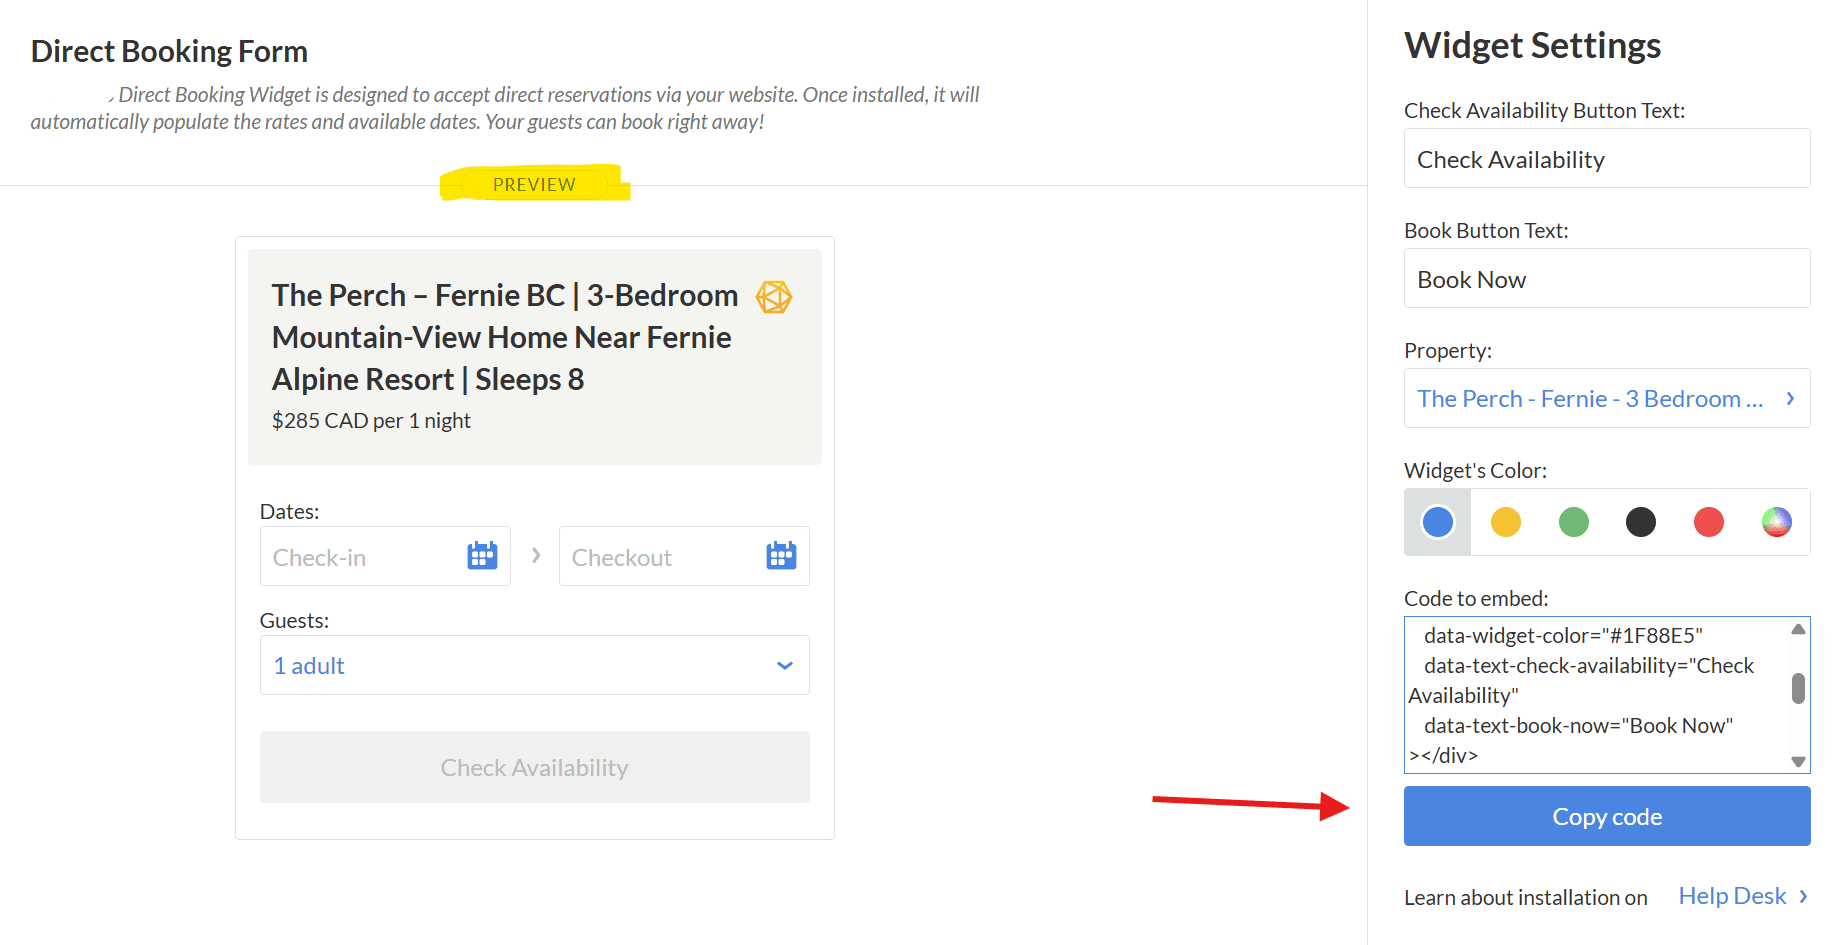
Task: Click the property title 'The Perch – Fernie BC'
Action: 505,337
